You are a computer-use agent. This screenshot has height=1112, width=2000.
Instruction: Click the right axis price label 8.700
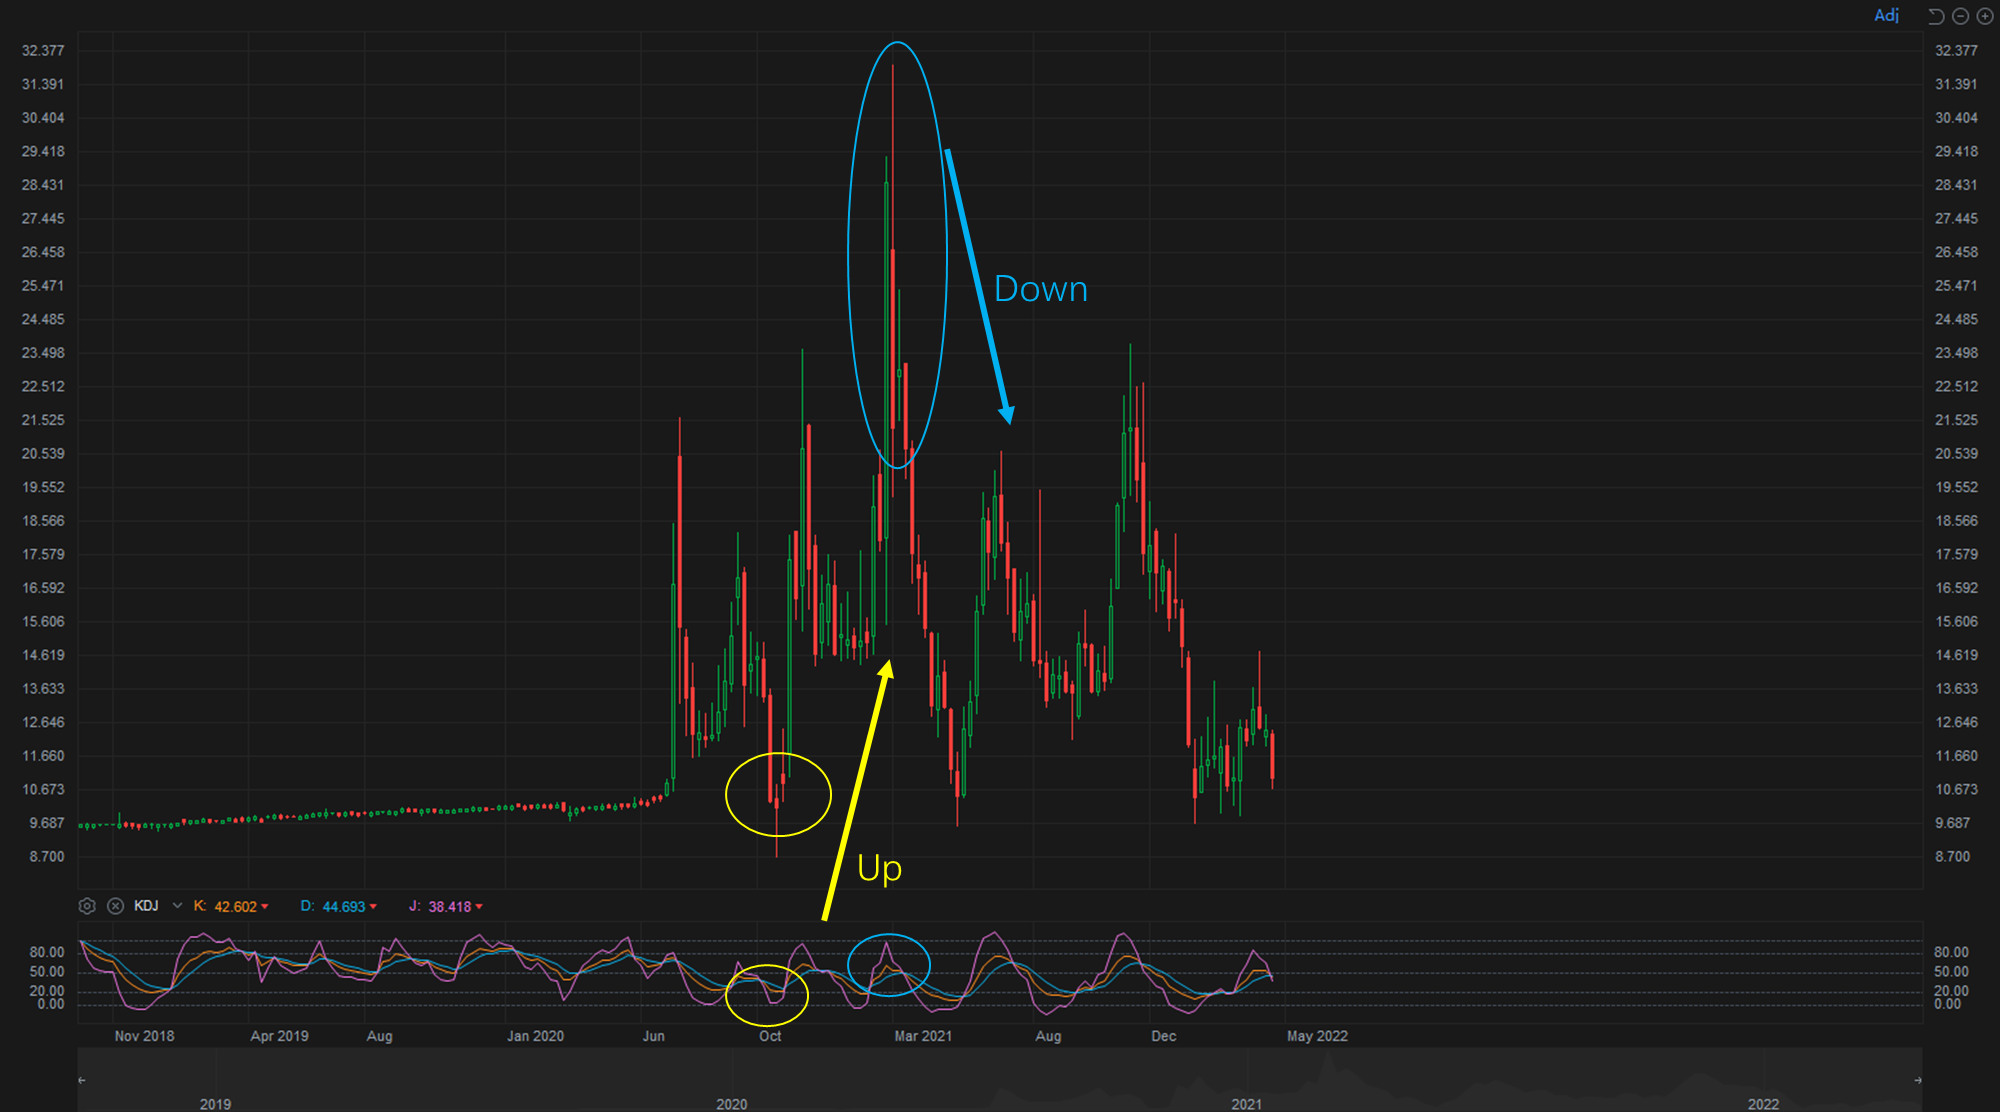[x=1952, y=857]
